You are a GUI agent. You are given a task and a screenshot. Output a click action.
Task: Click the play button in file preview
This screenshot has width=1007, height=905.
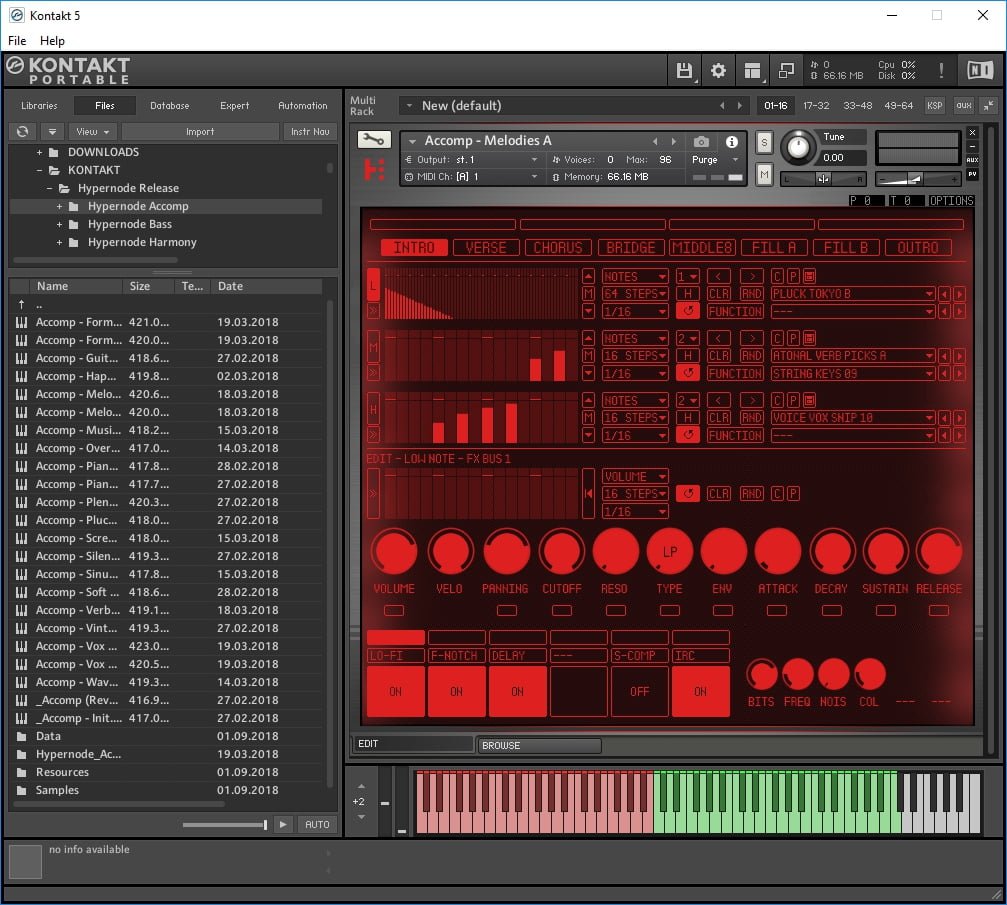click(x=283, y=824)
